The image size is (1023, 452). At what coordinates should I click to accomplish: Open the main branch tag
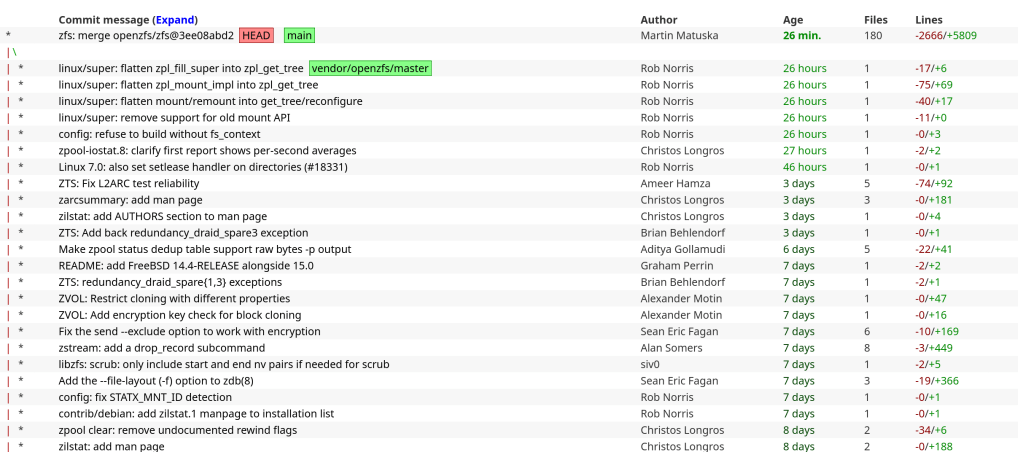[298, 36]
